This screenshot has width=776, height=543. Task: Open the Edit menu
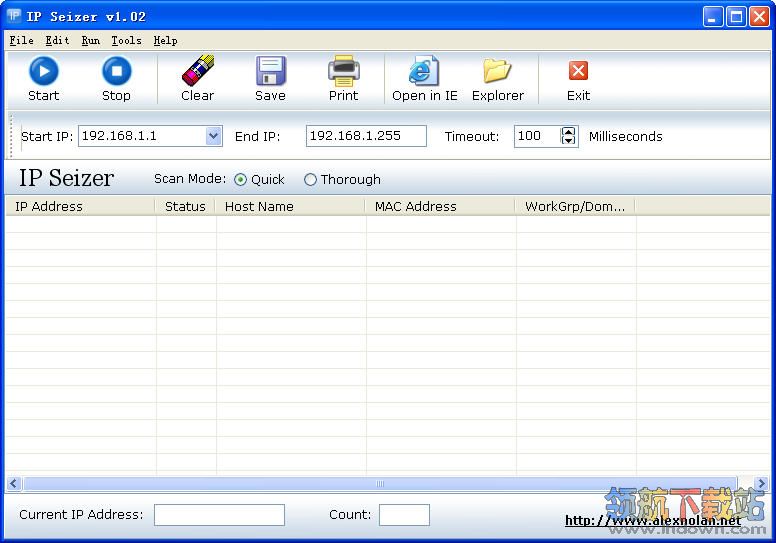point(57,41)
